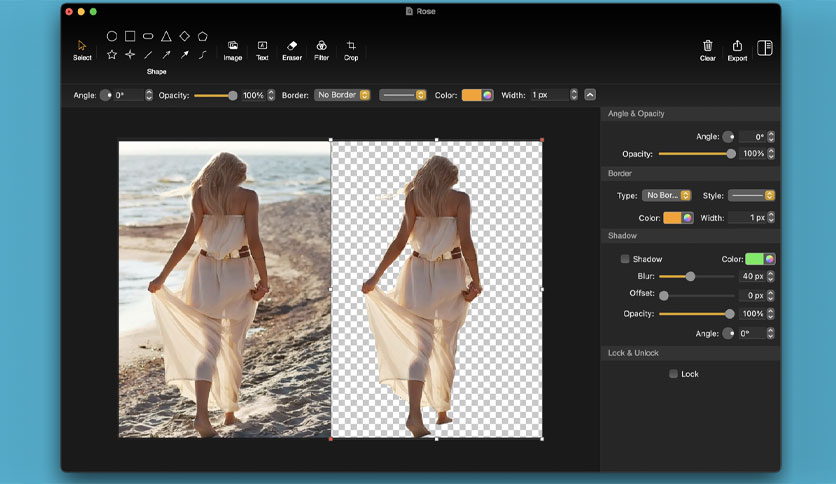Pick the pentagon shape tool
The height and width of the screenshot is (484, 836).
click(203, 36)
